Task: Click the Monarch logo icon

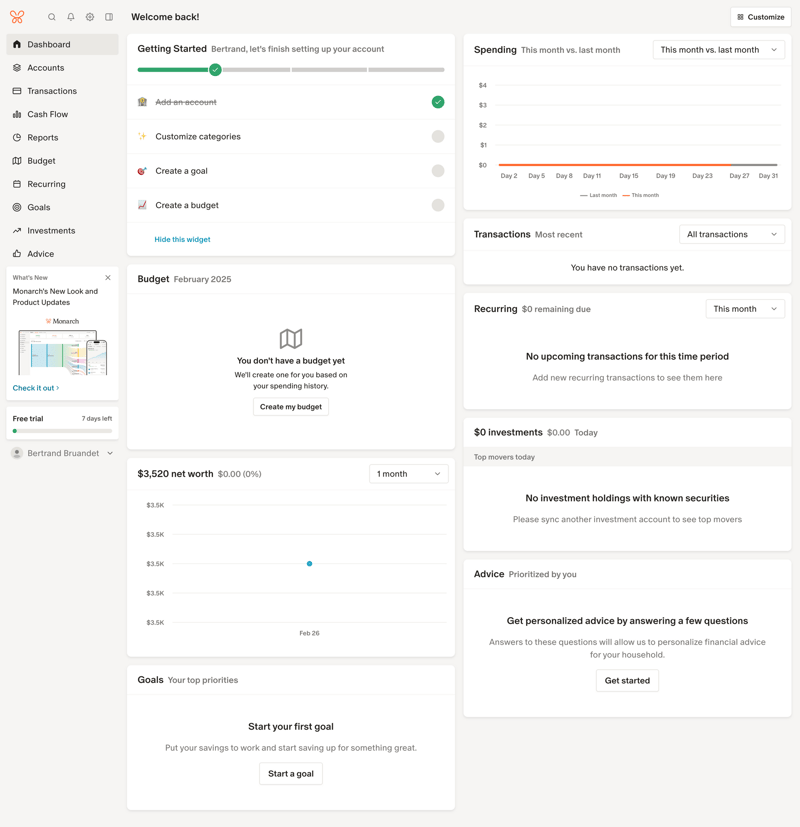Action: [18, 16]
